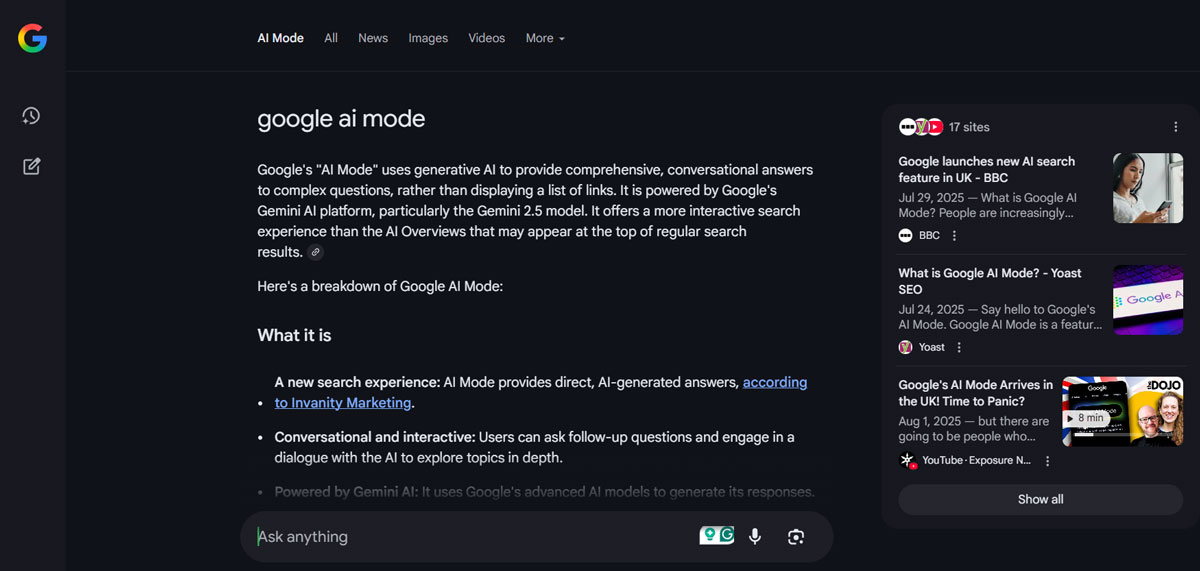Expand the More dropdown in top navigation
This screenshot has width=1200, height=571.
[545, 38]
